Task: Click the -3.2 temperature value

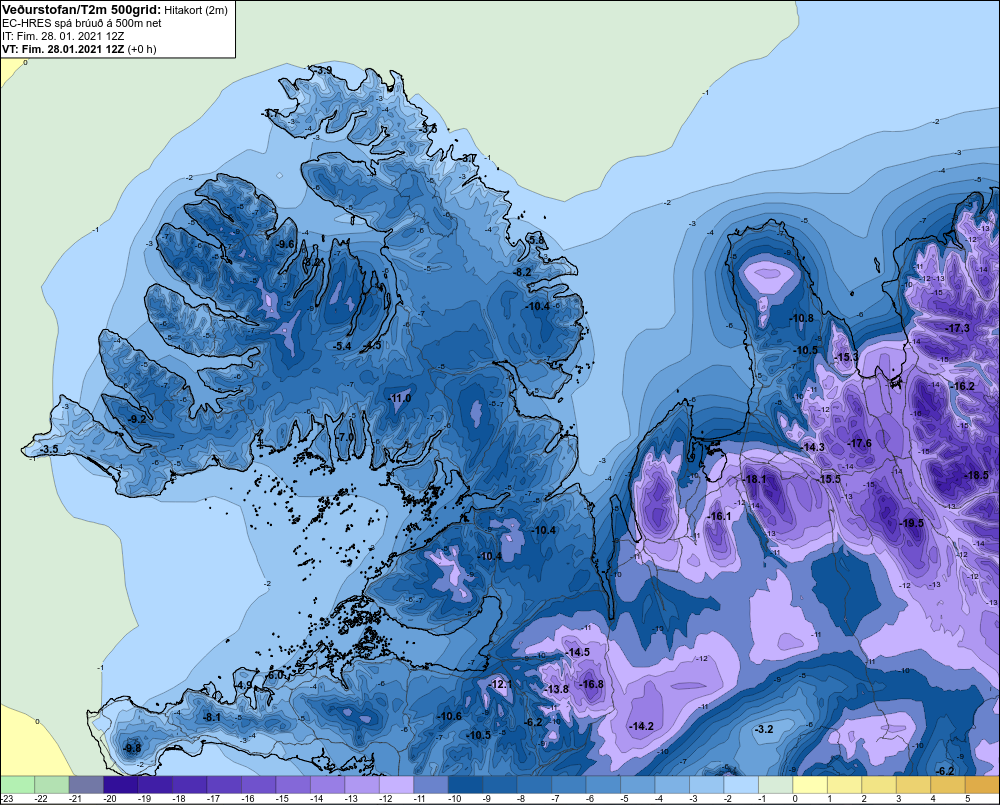Action: [764, 729]
